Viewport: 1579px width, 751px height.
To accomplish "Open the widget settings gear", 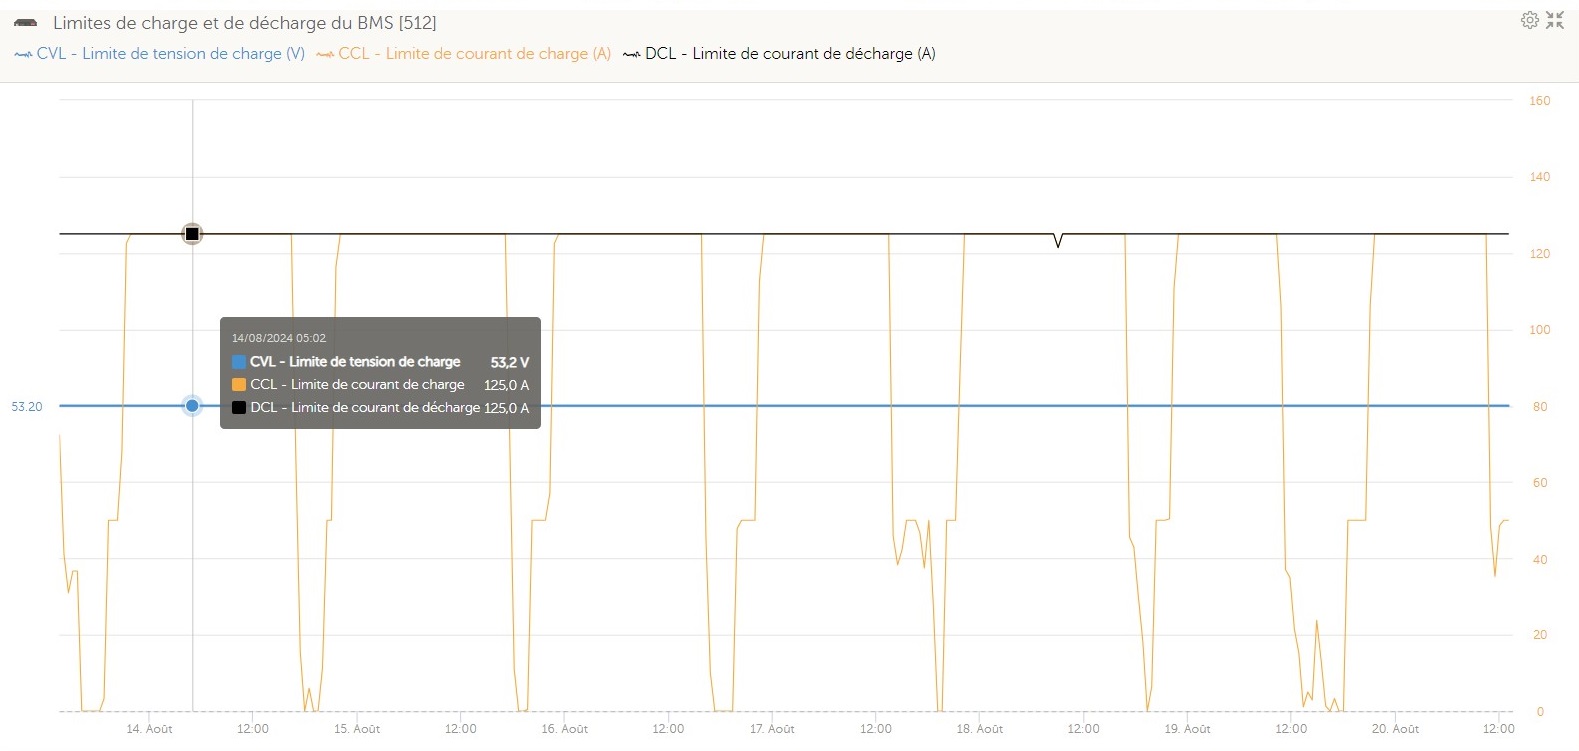I will tap(1529, 20).
